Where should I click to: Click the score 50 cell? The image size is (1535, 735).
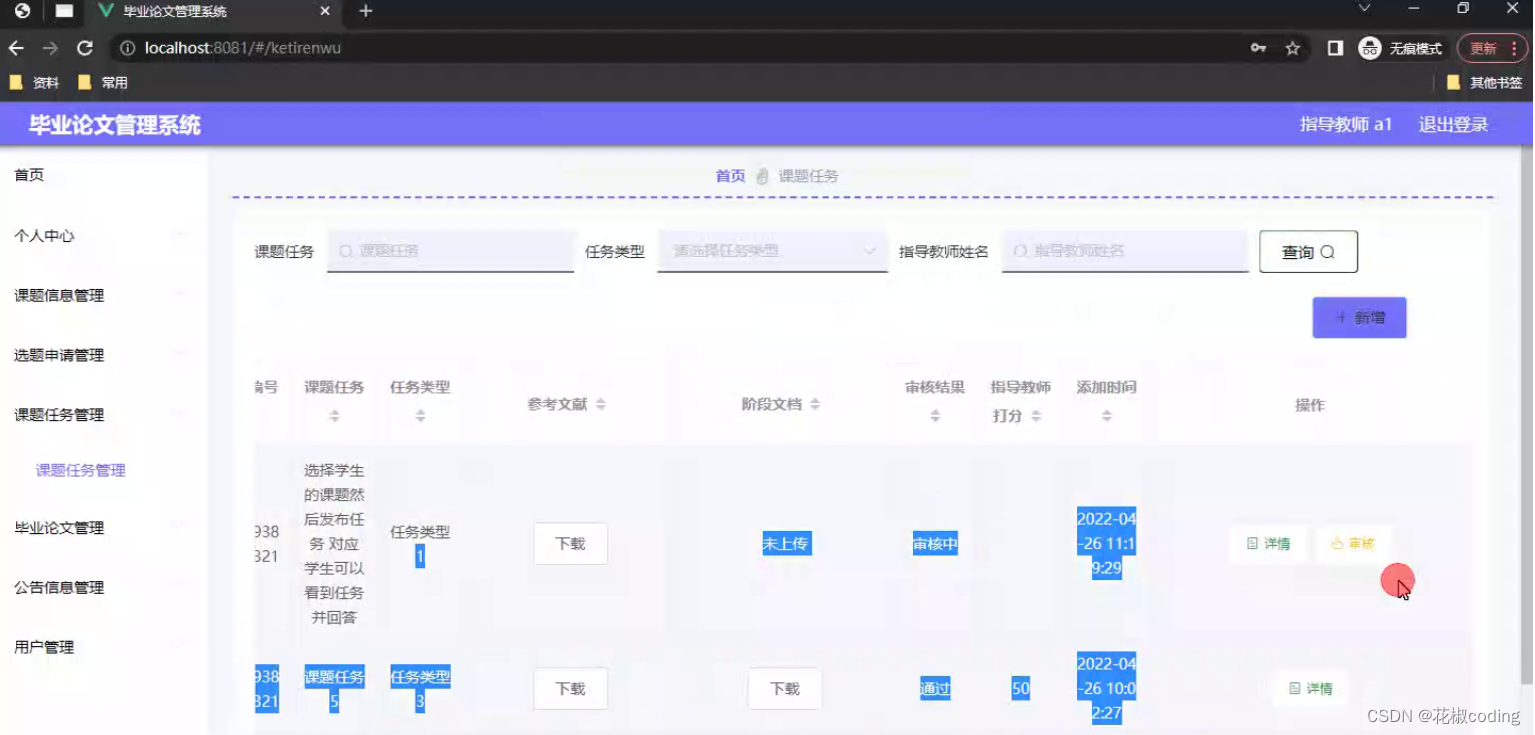coord(1020,689)
